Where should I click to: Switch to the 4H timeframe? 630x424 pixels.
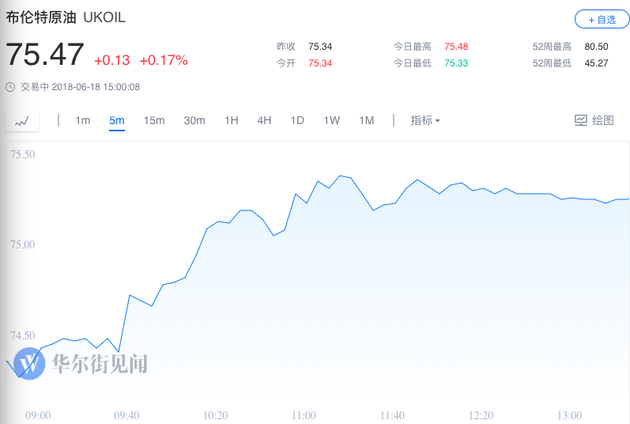[264, 120]
